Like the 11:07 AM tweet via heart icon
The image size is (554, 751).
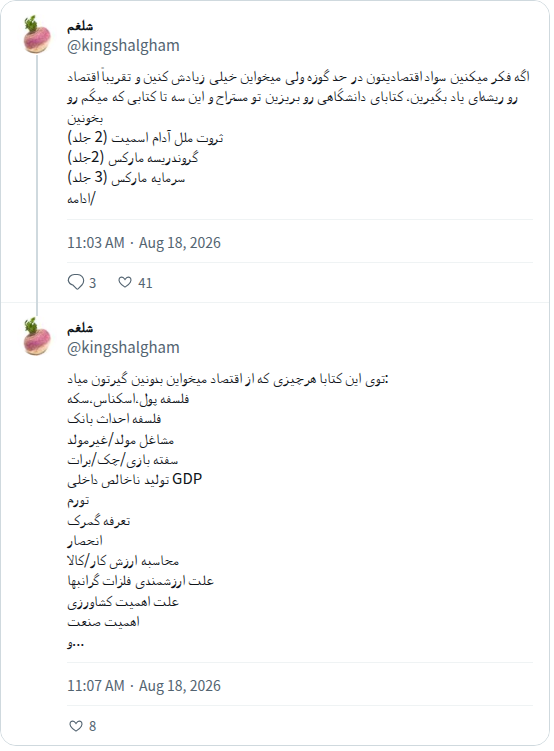click(76, 726)
